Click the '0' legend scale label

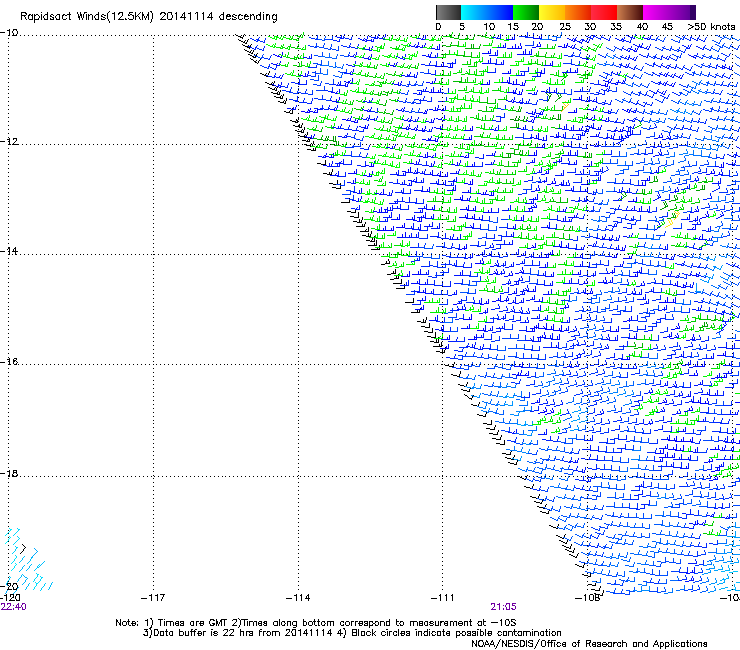click(438, 27)
